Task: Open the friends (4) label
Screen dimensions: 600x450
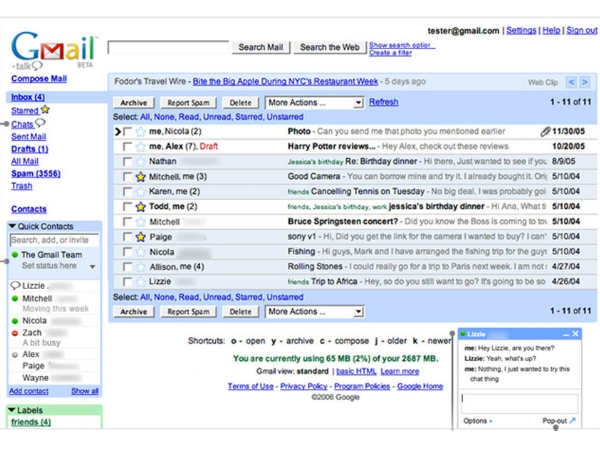Action: point(31,422)
